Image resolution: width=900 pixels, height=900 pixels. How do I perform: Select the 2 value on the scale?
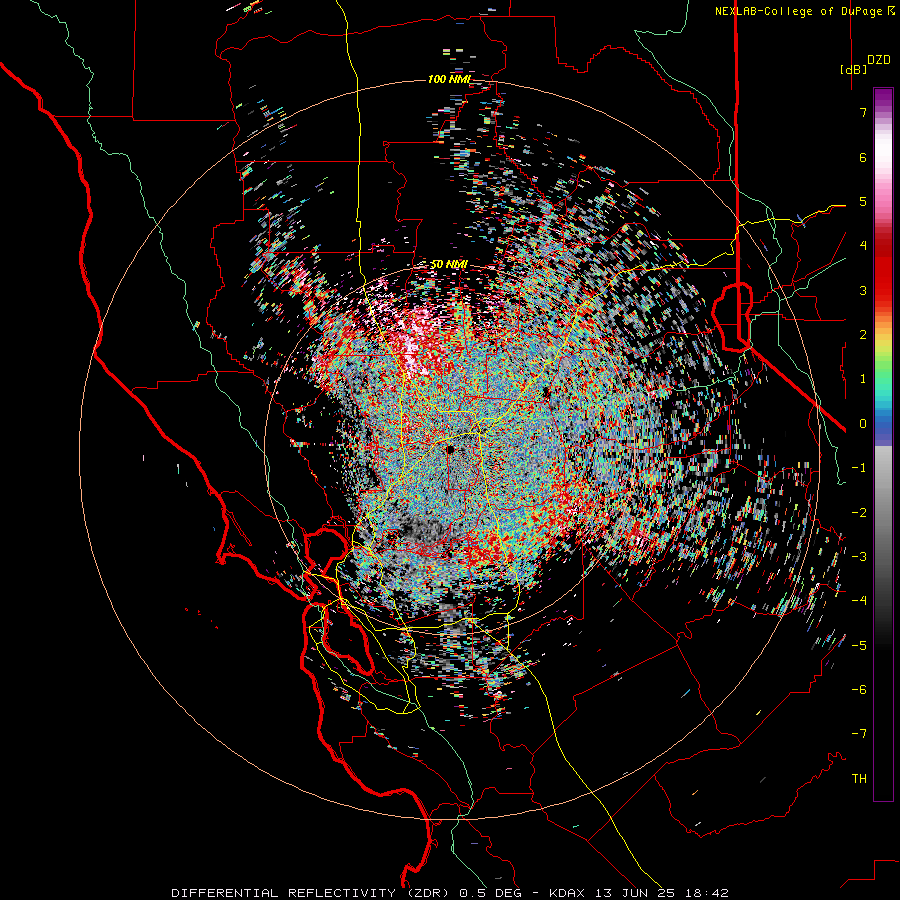[x=863, y=335]
